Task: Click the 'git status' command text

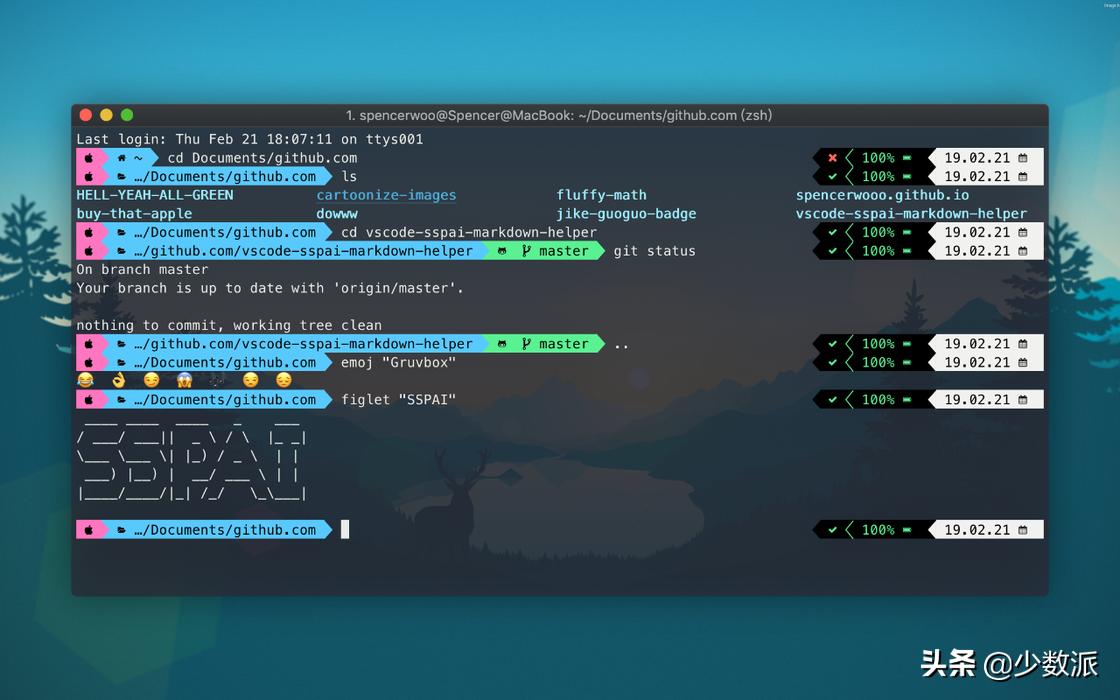Action: [654, 251]
